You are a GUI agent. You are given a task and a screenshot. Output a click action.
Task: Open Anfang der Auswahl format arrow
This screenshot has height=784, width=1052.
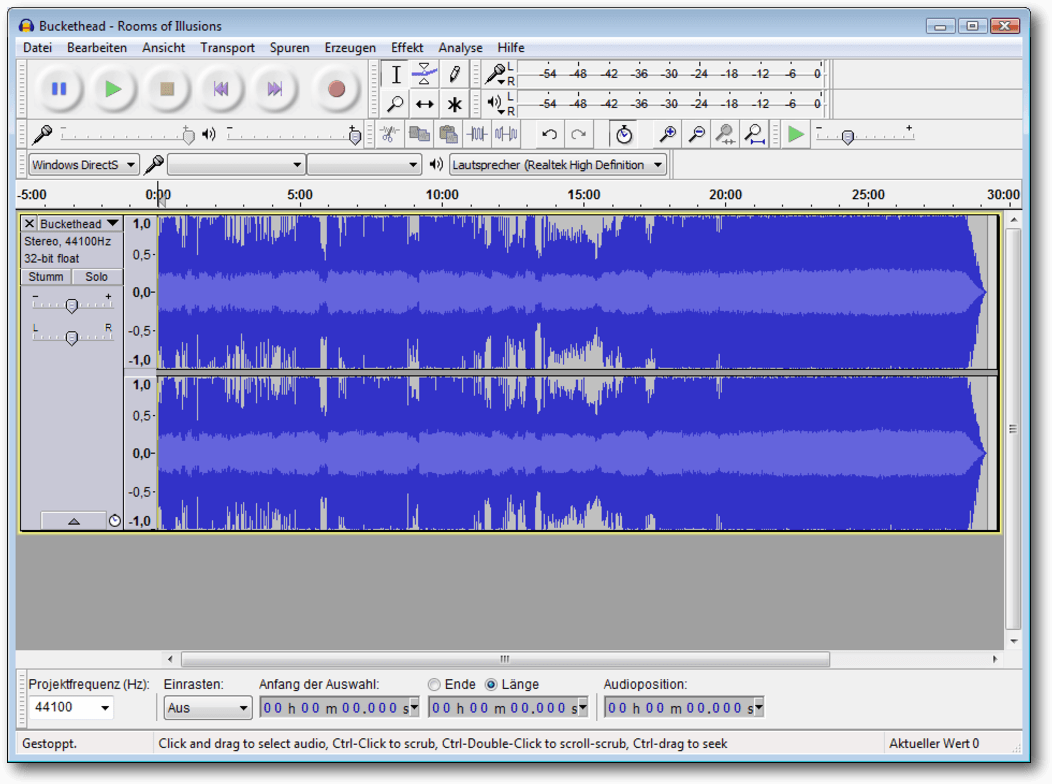tap(414, 707)
